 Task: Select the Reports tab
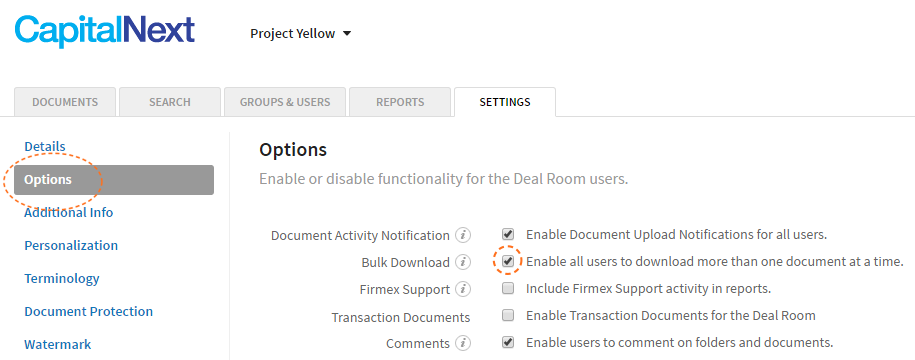(400, 102)
